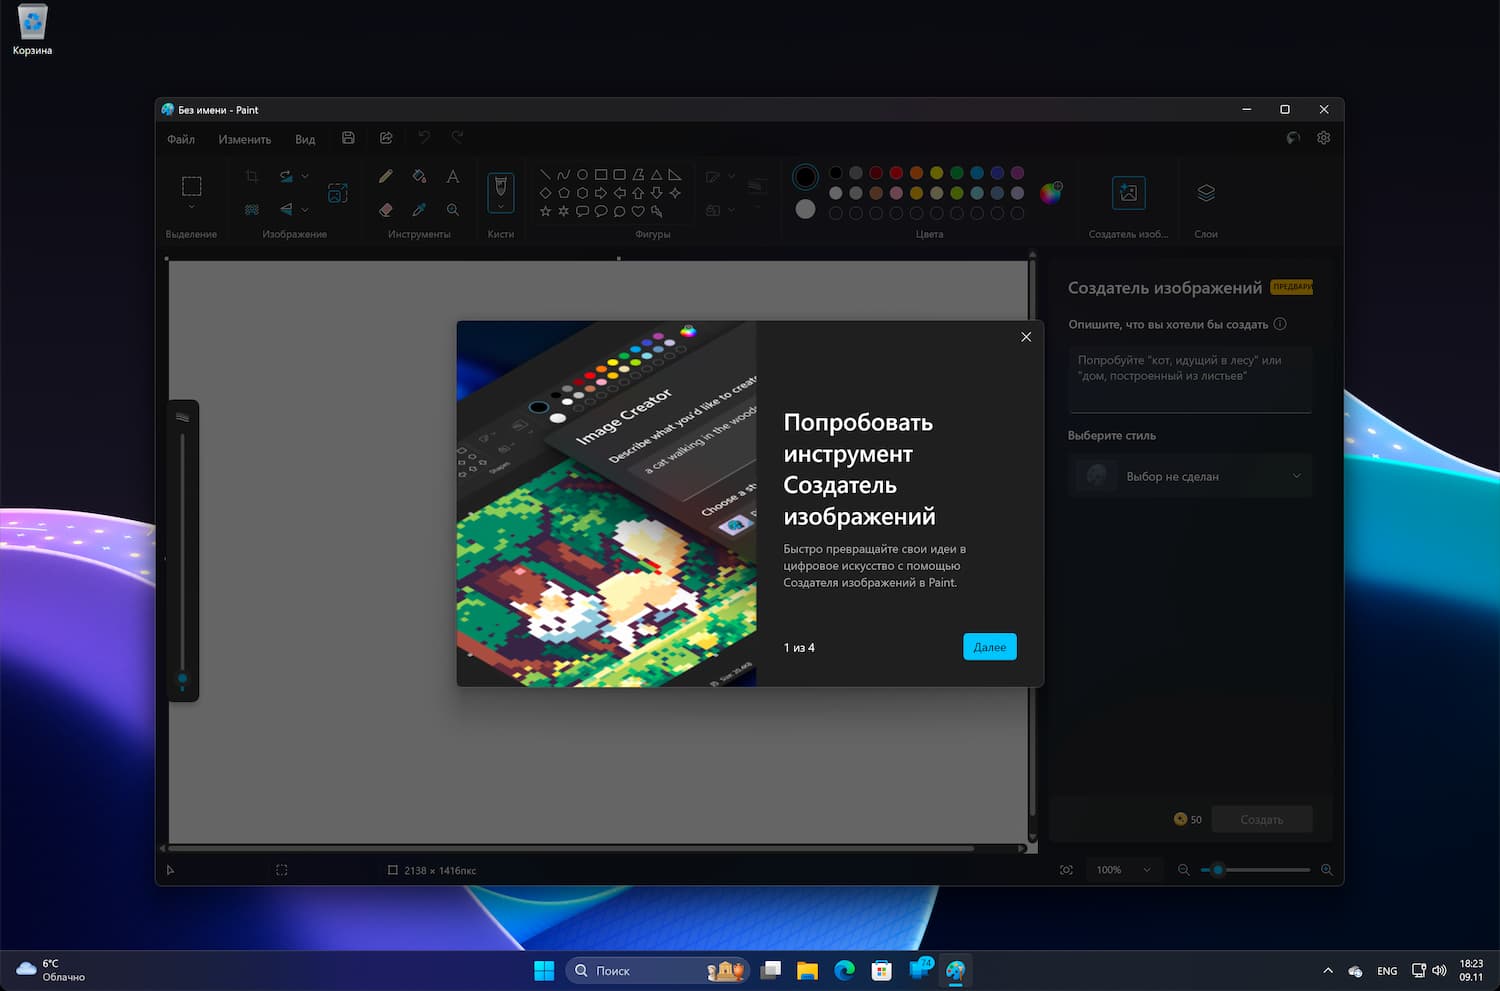
Task: Click the zoom in magnifier icon
Action: [1327, 870]
